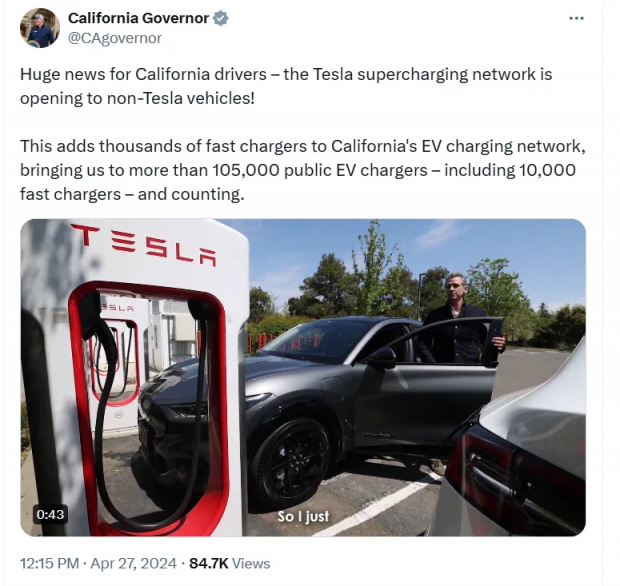This screenshot has height=586, width=620.
Task: Click the 'This adds thousands of fast chargers' paragraph
Action: pos(302,170)
